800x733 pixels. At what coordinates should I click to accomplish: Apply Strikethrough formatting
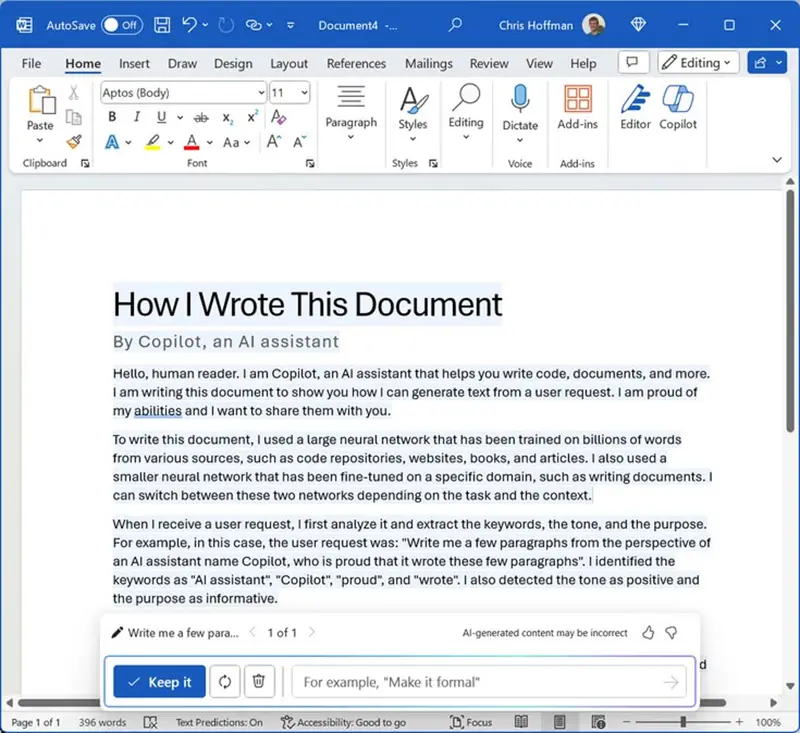pyautogui.click(x=201, y=118)
